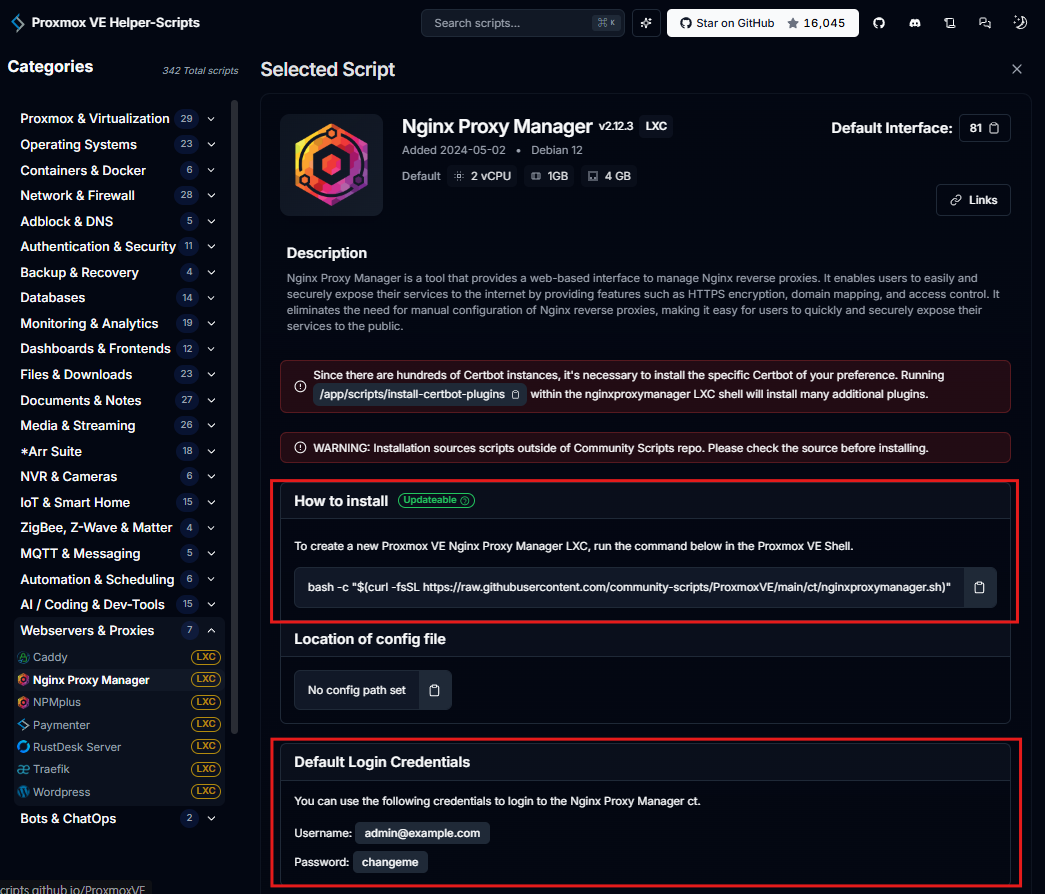
Task: Expand Monitoring & Analytics category
Action: pos(119,323)
